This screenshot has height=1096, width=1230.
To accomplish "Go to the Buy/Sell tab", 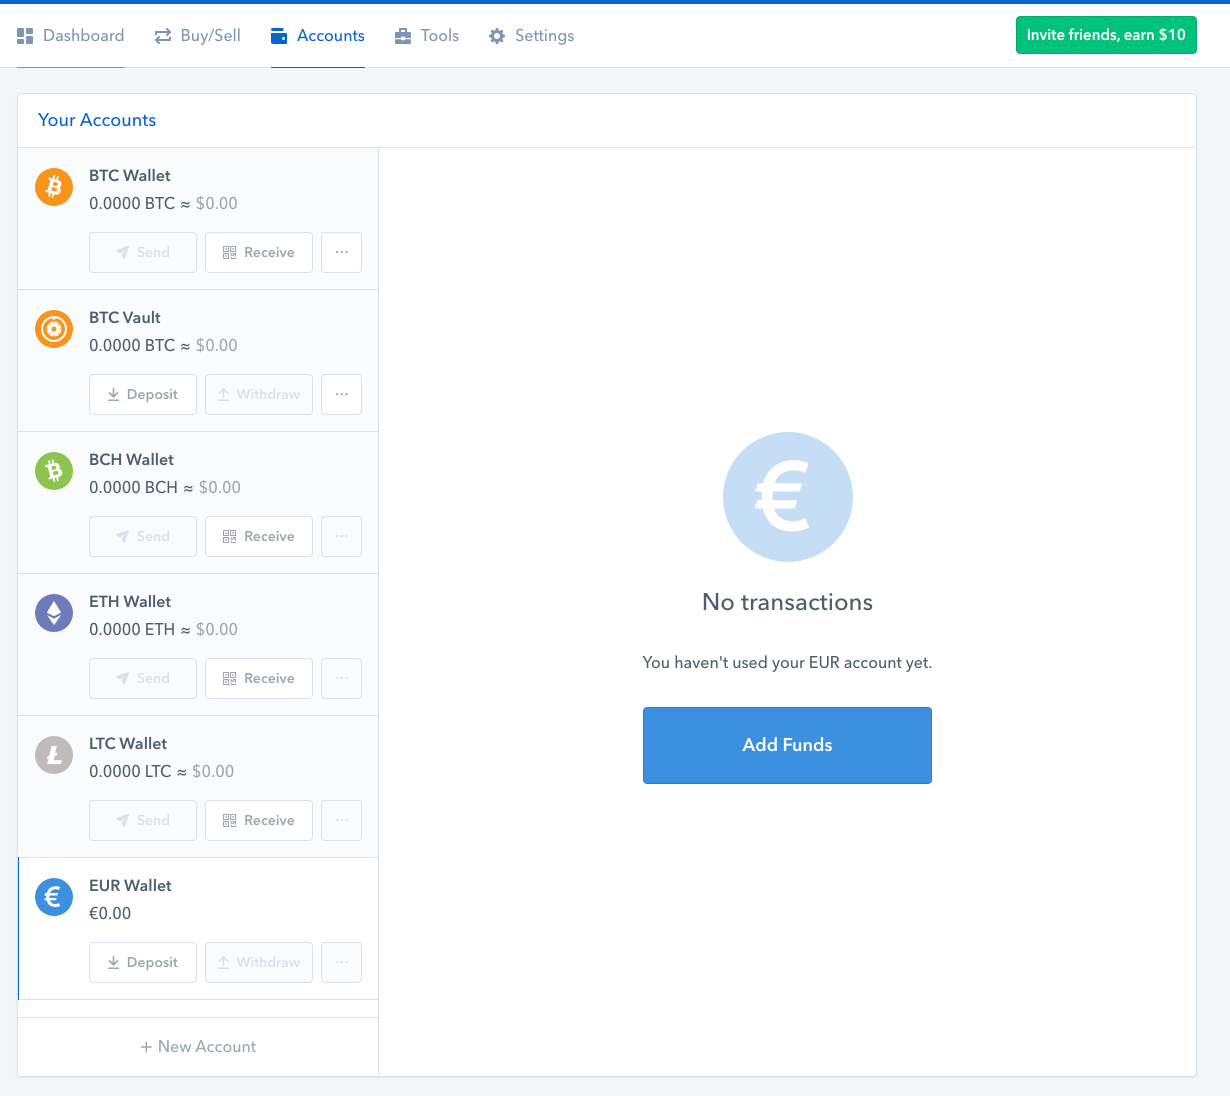I will (x=198, y=36).
